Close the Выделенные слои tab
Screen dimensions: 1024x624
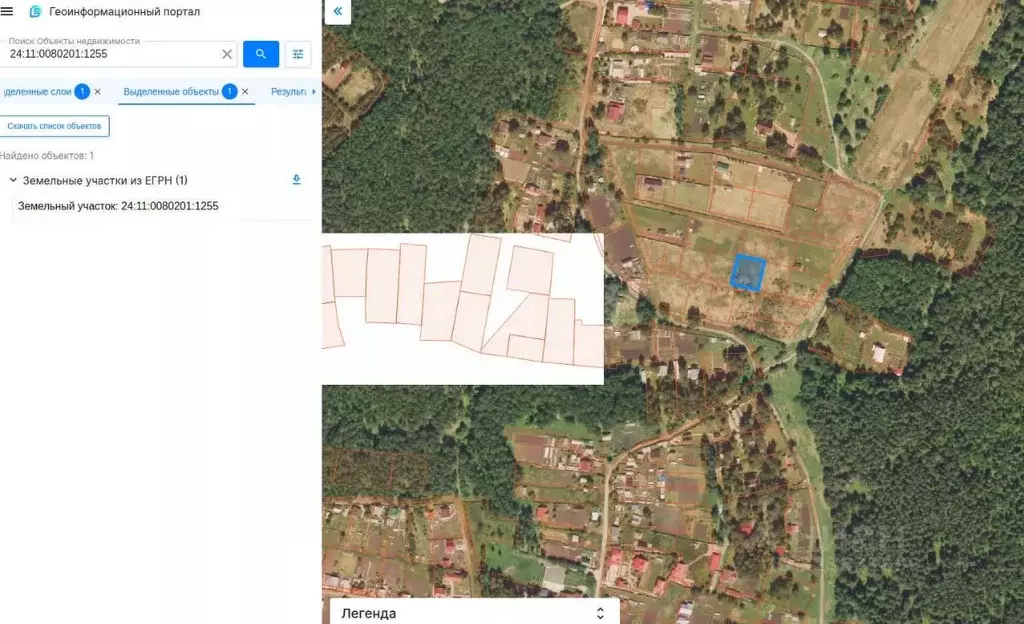click(x=97, y=91)
